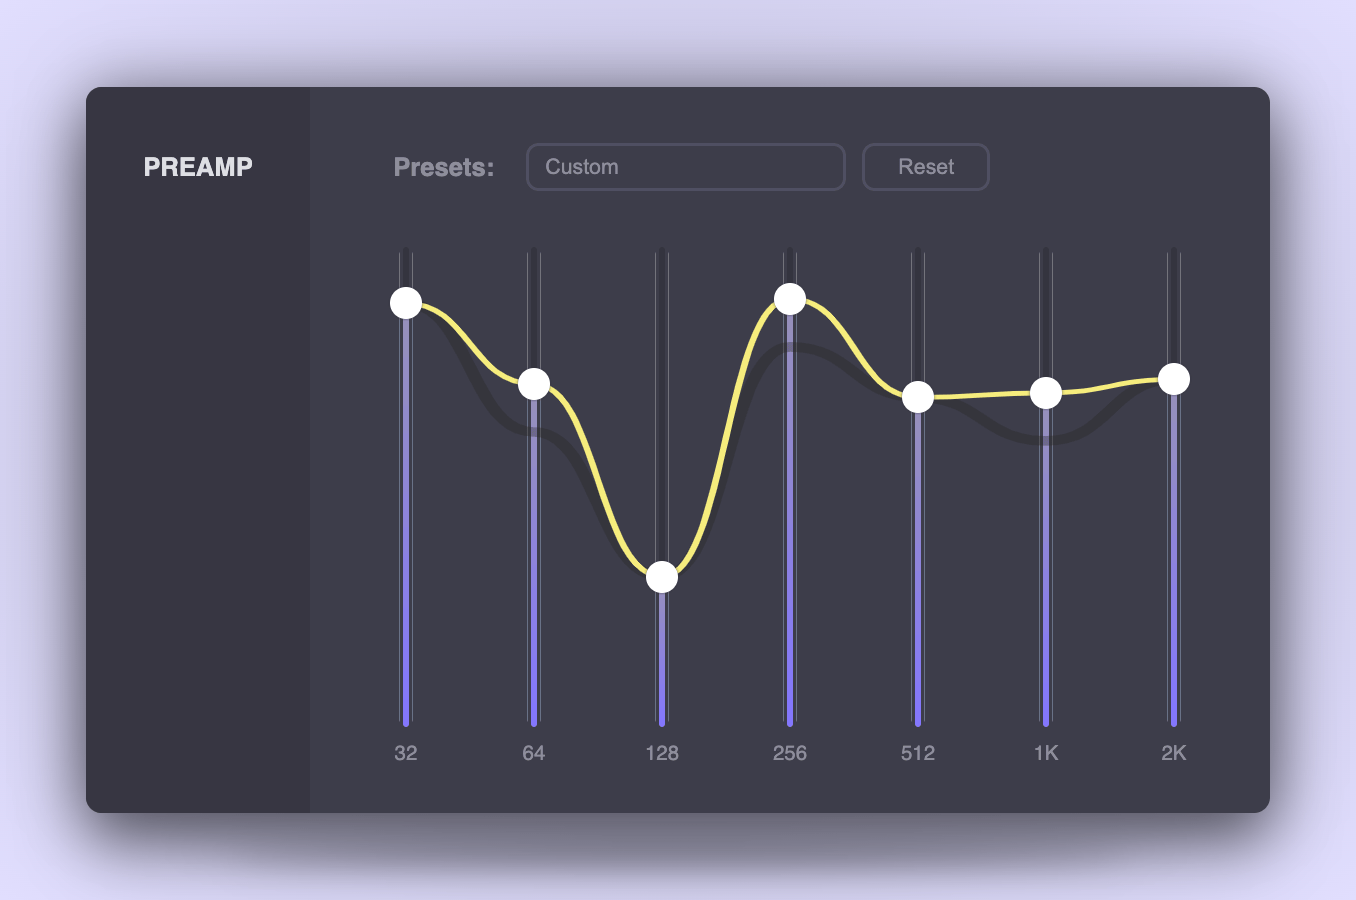1356x900 pixels.
Task: Click the 2K frequency label
Action: click(1174, 753)
